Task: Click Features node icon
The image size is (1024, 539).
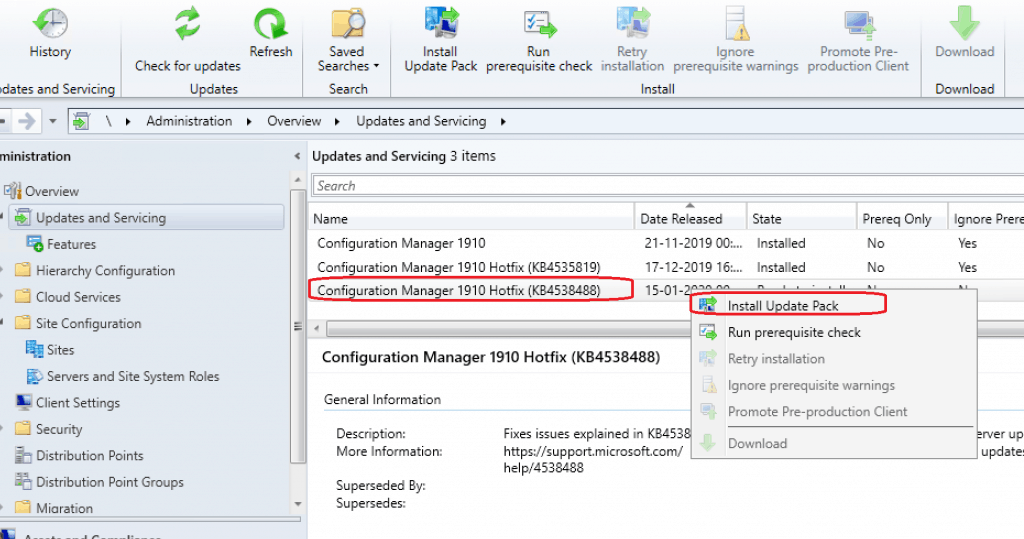Action: click(35, 244)
